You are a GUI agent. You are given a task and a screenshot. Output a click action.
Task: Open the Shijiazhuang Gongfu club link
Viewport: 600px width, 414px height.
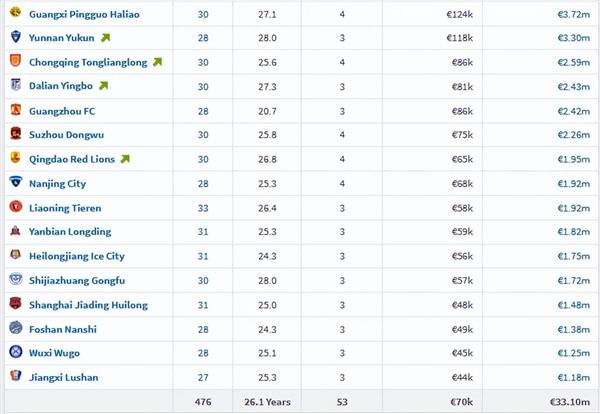coord(76,280)
